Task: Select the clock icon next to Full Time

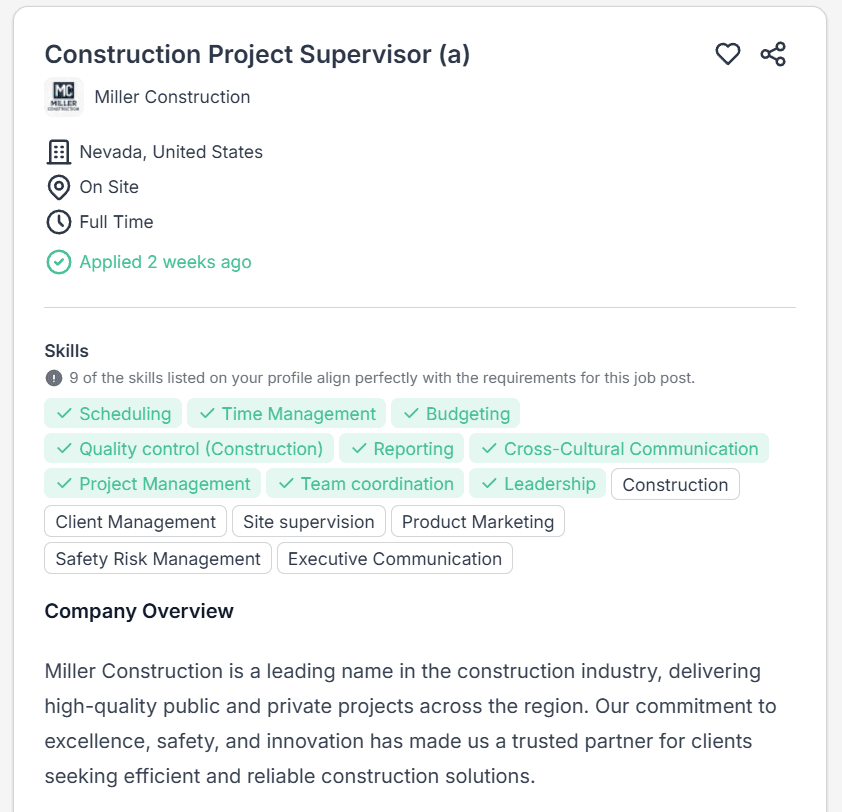Action: (58, 222)
